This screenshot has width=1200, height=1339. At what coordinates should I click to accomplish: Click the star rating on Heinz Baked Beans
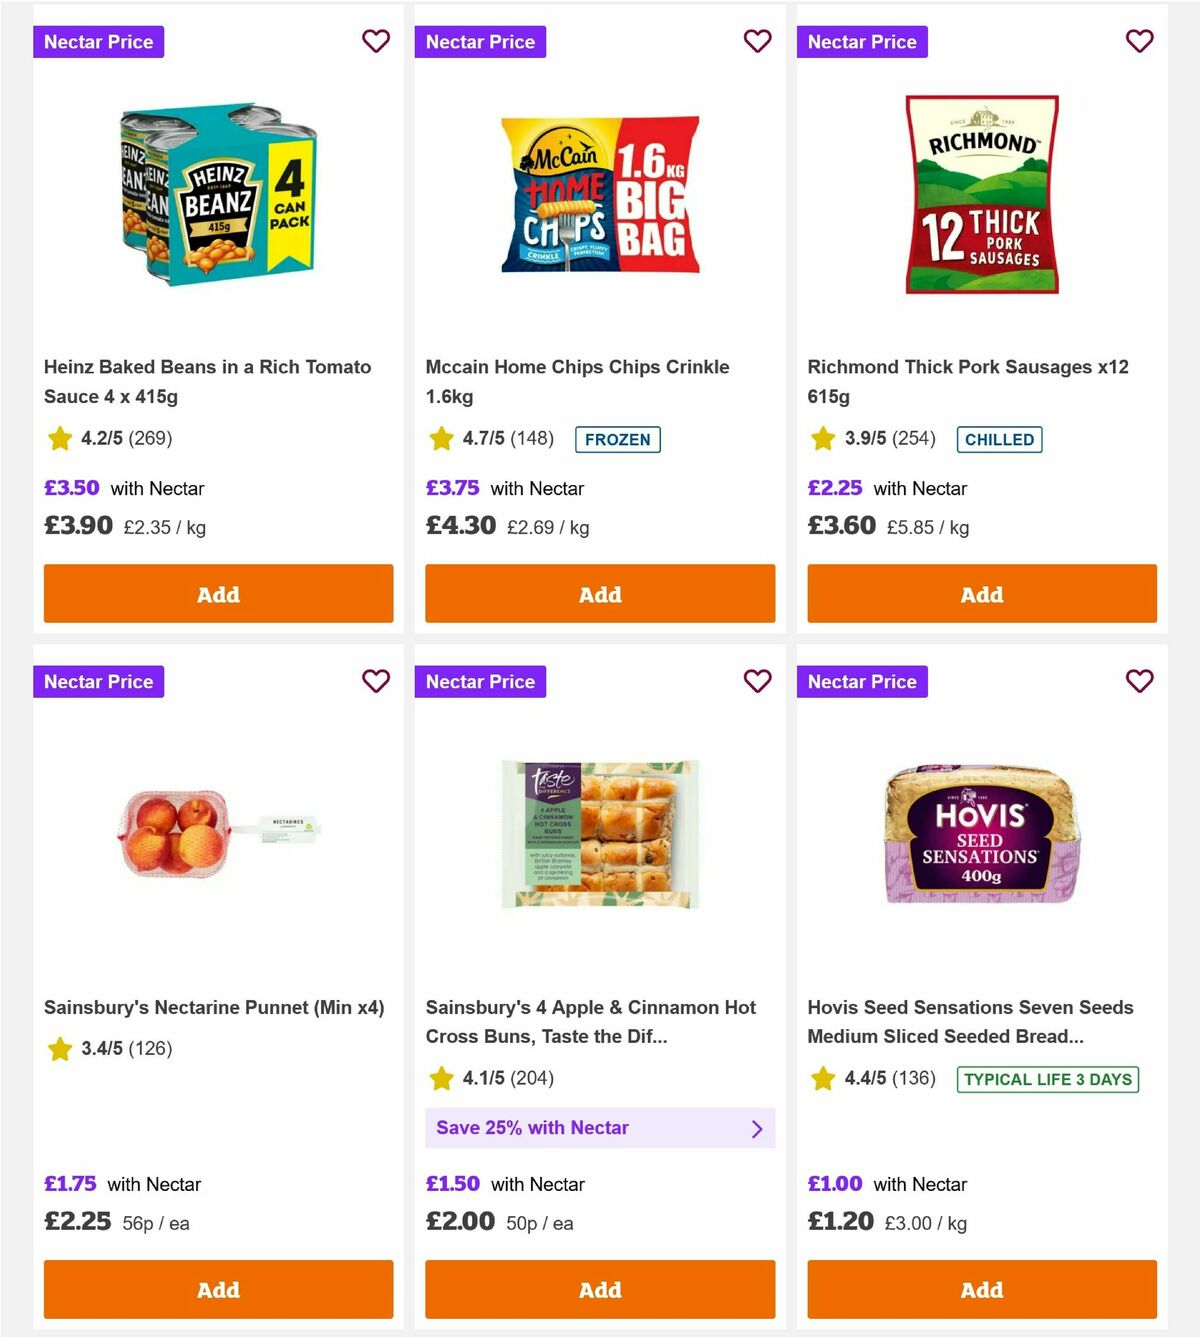click(x=59, y=438)
